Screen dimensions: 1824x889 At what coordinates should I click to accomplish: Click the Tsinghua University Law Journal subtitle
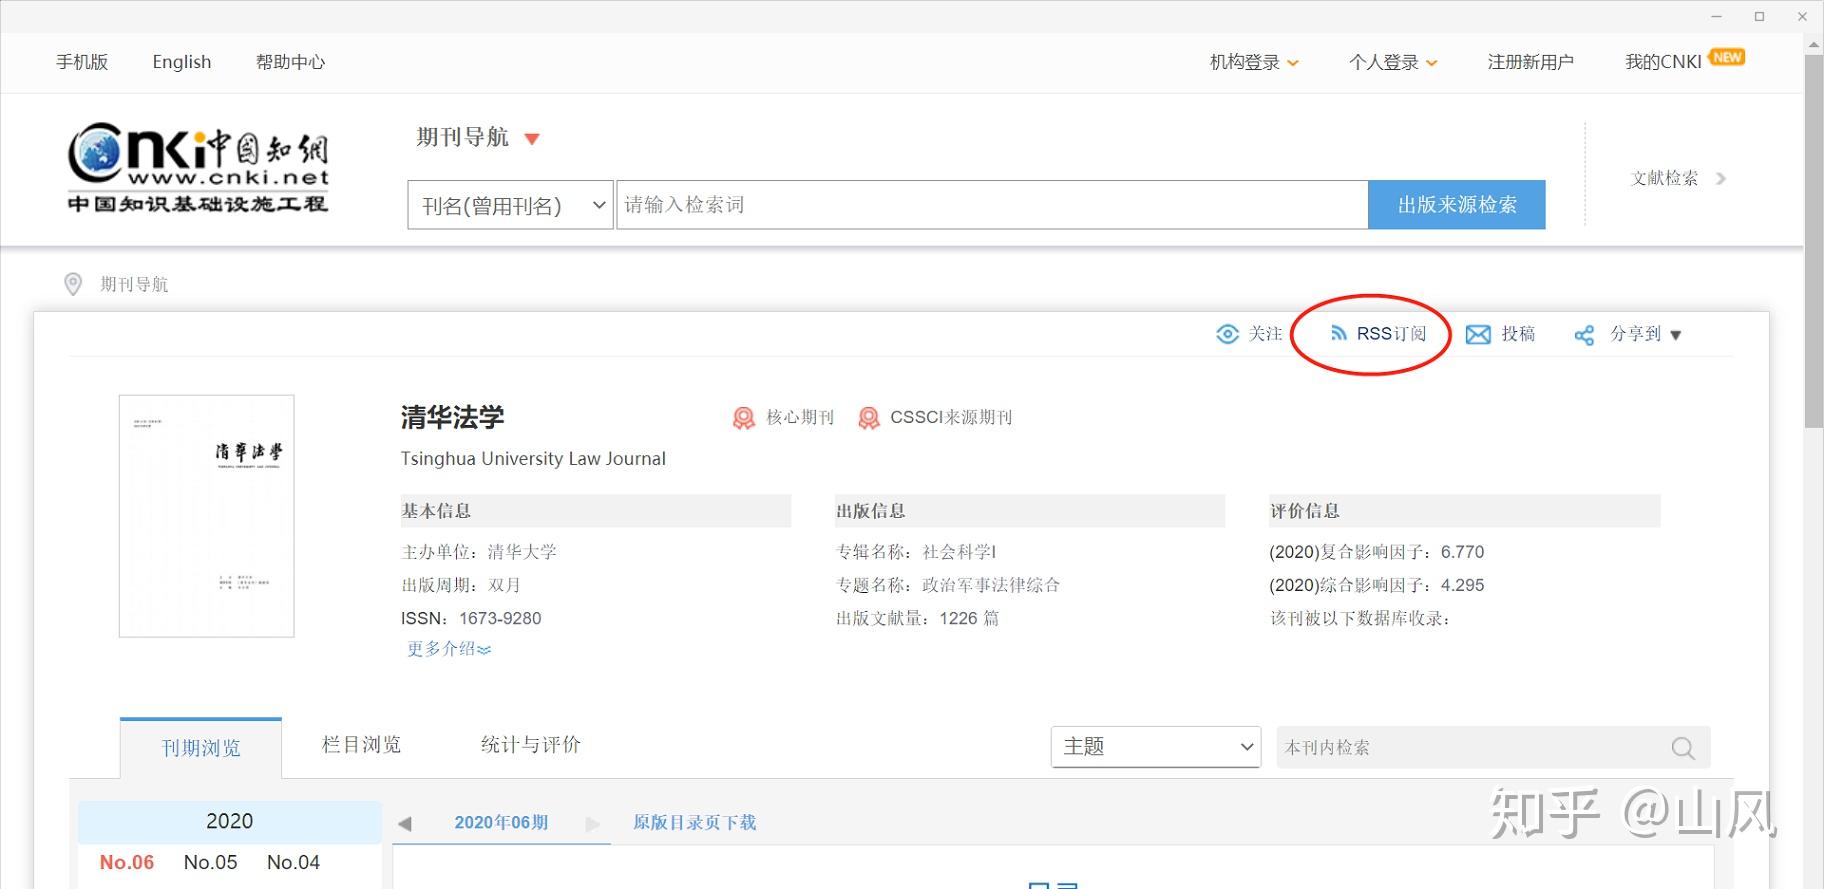tap(533, 459)
